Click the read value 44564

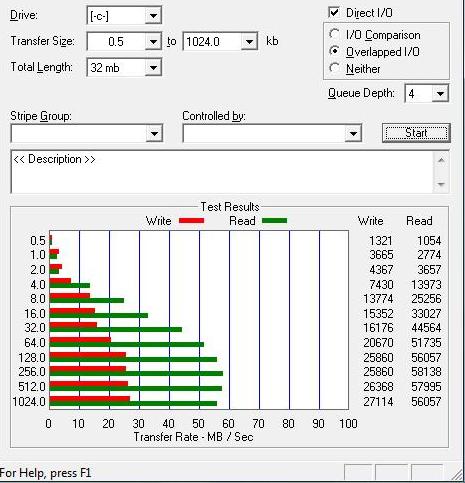coord(426,328)
